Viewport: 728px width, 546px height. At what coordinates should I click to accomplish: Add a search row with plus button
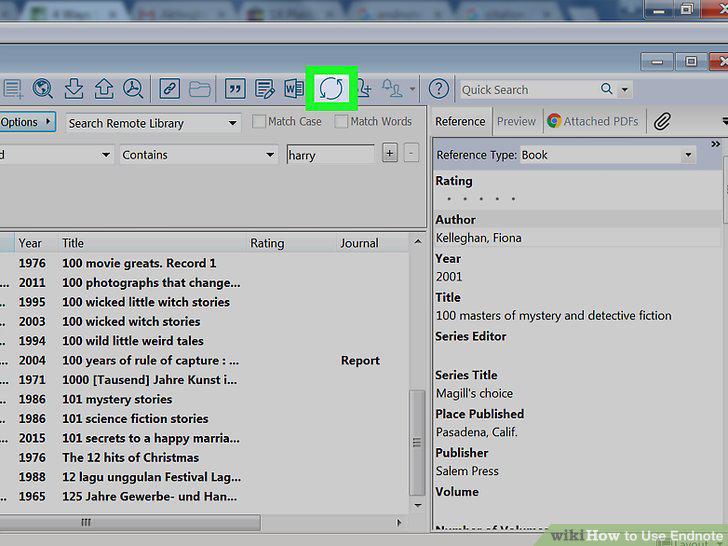click(x=390, y=153)
